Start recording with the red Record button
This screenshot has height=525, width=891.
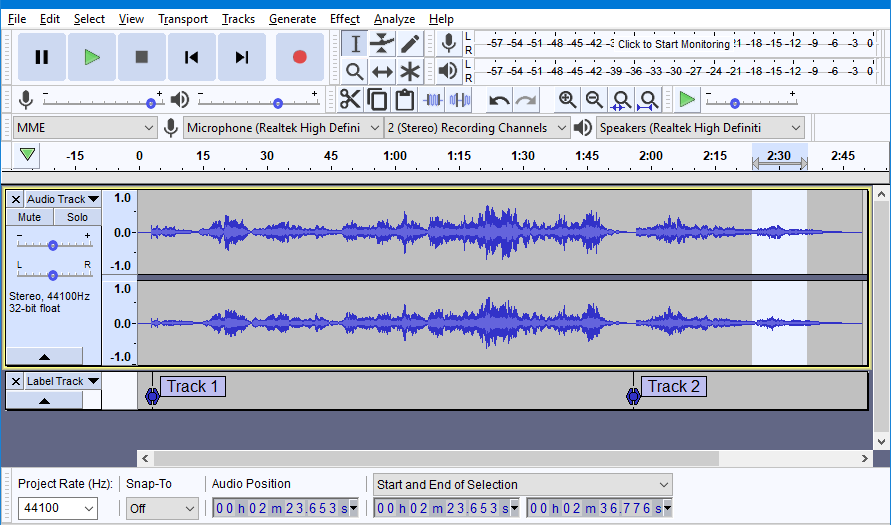point(299,57)
